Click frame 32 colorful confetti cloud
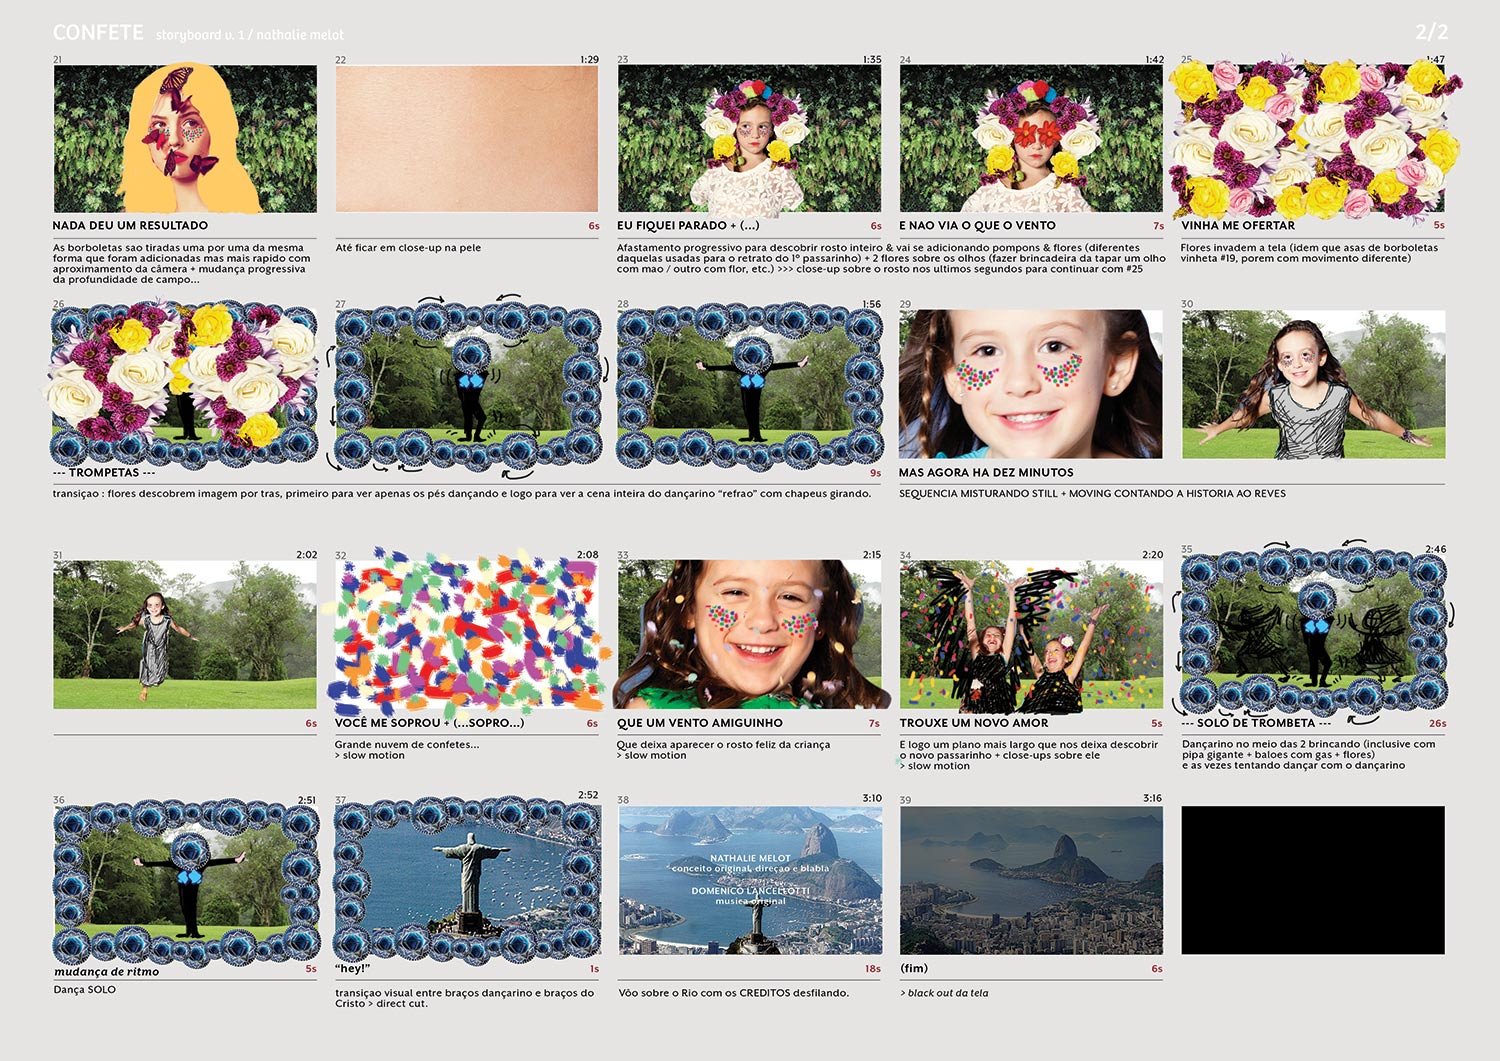 coord(467,635)
